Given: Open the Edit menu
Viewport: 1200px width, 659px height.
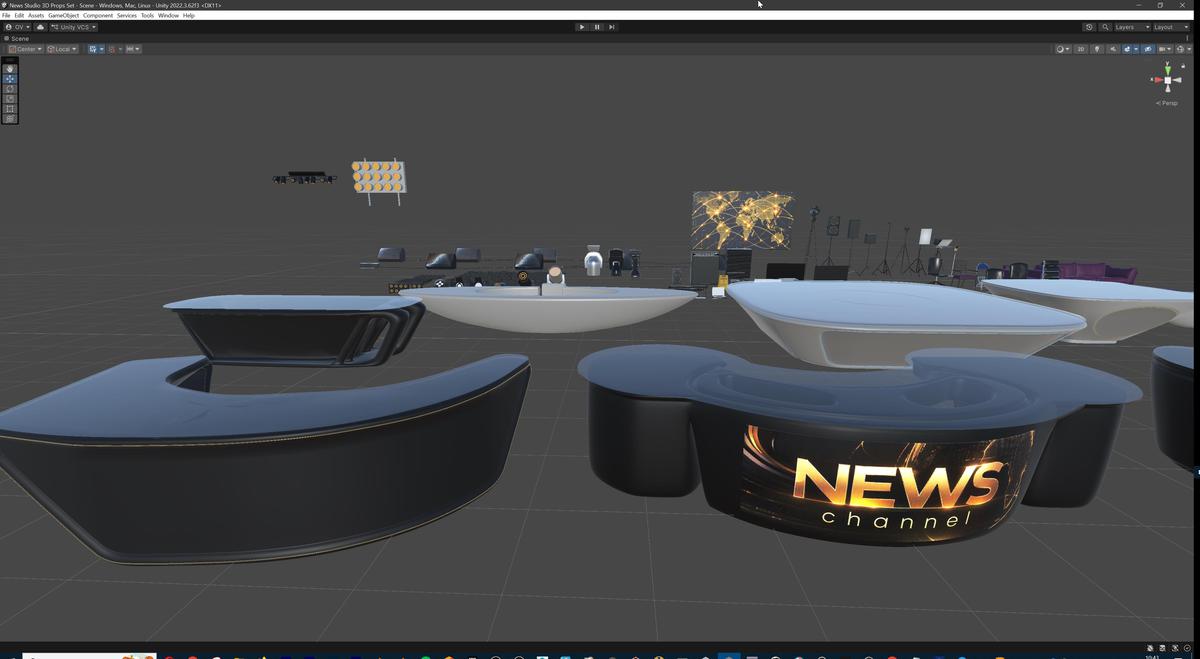Looking at the screenshot, I should pos(19,15).
